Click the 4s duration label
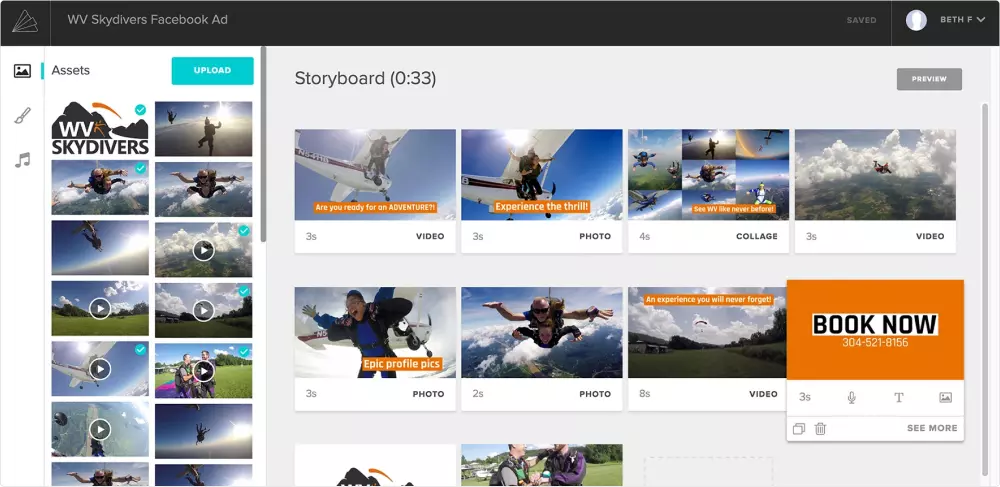The image size is (1000, 487). (645, 236)
